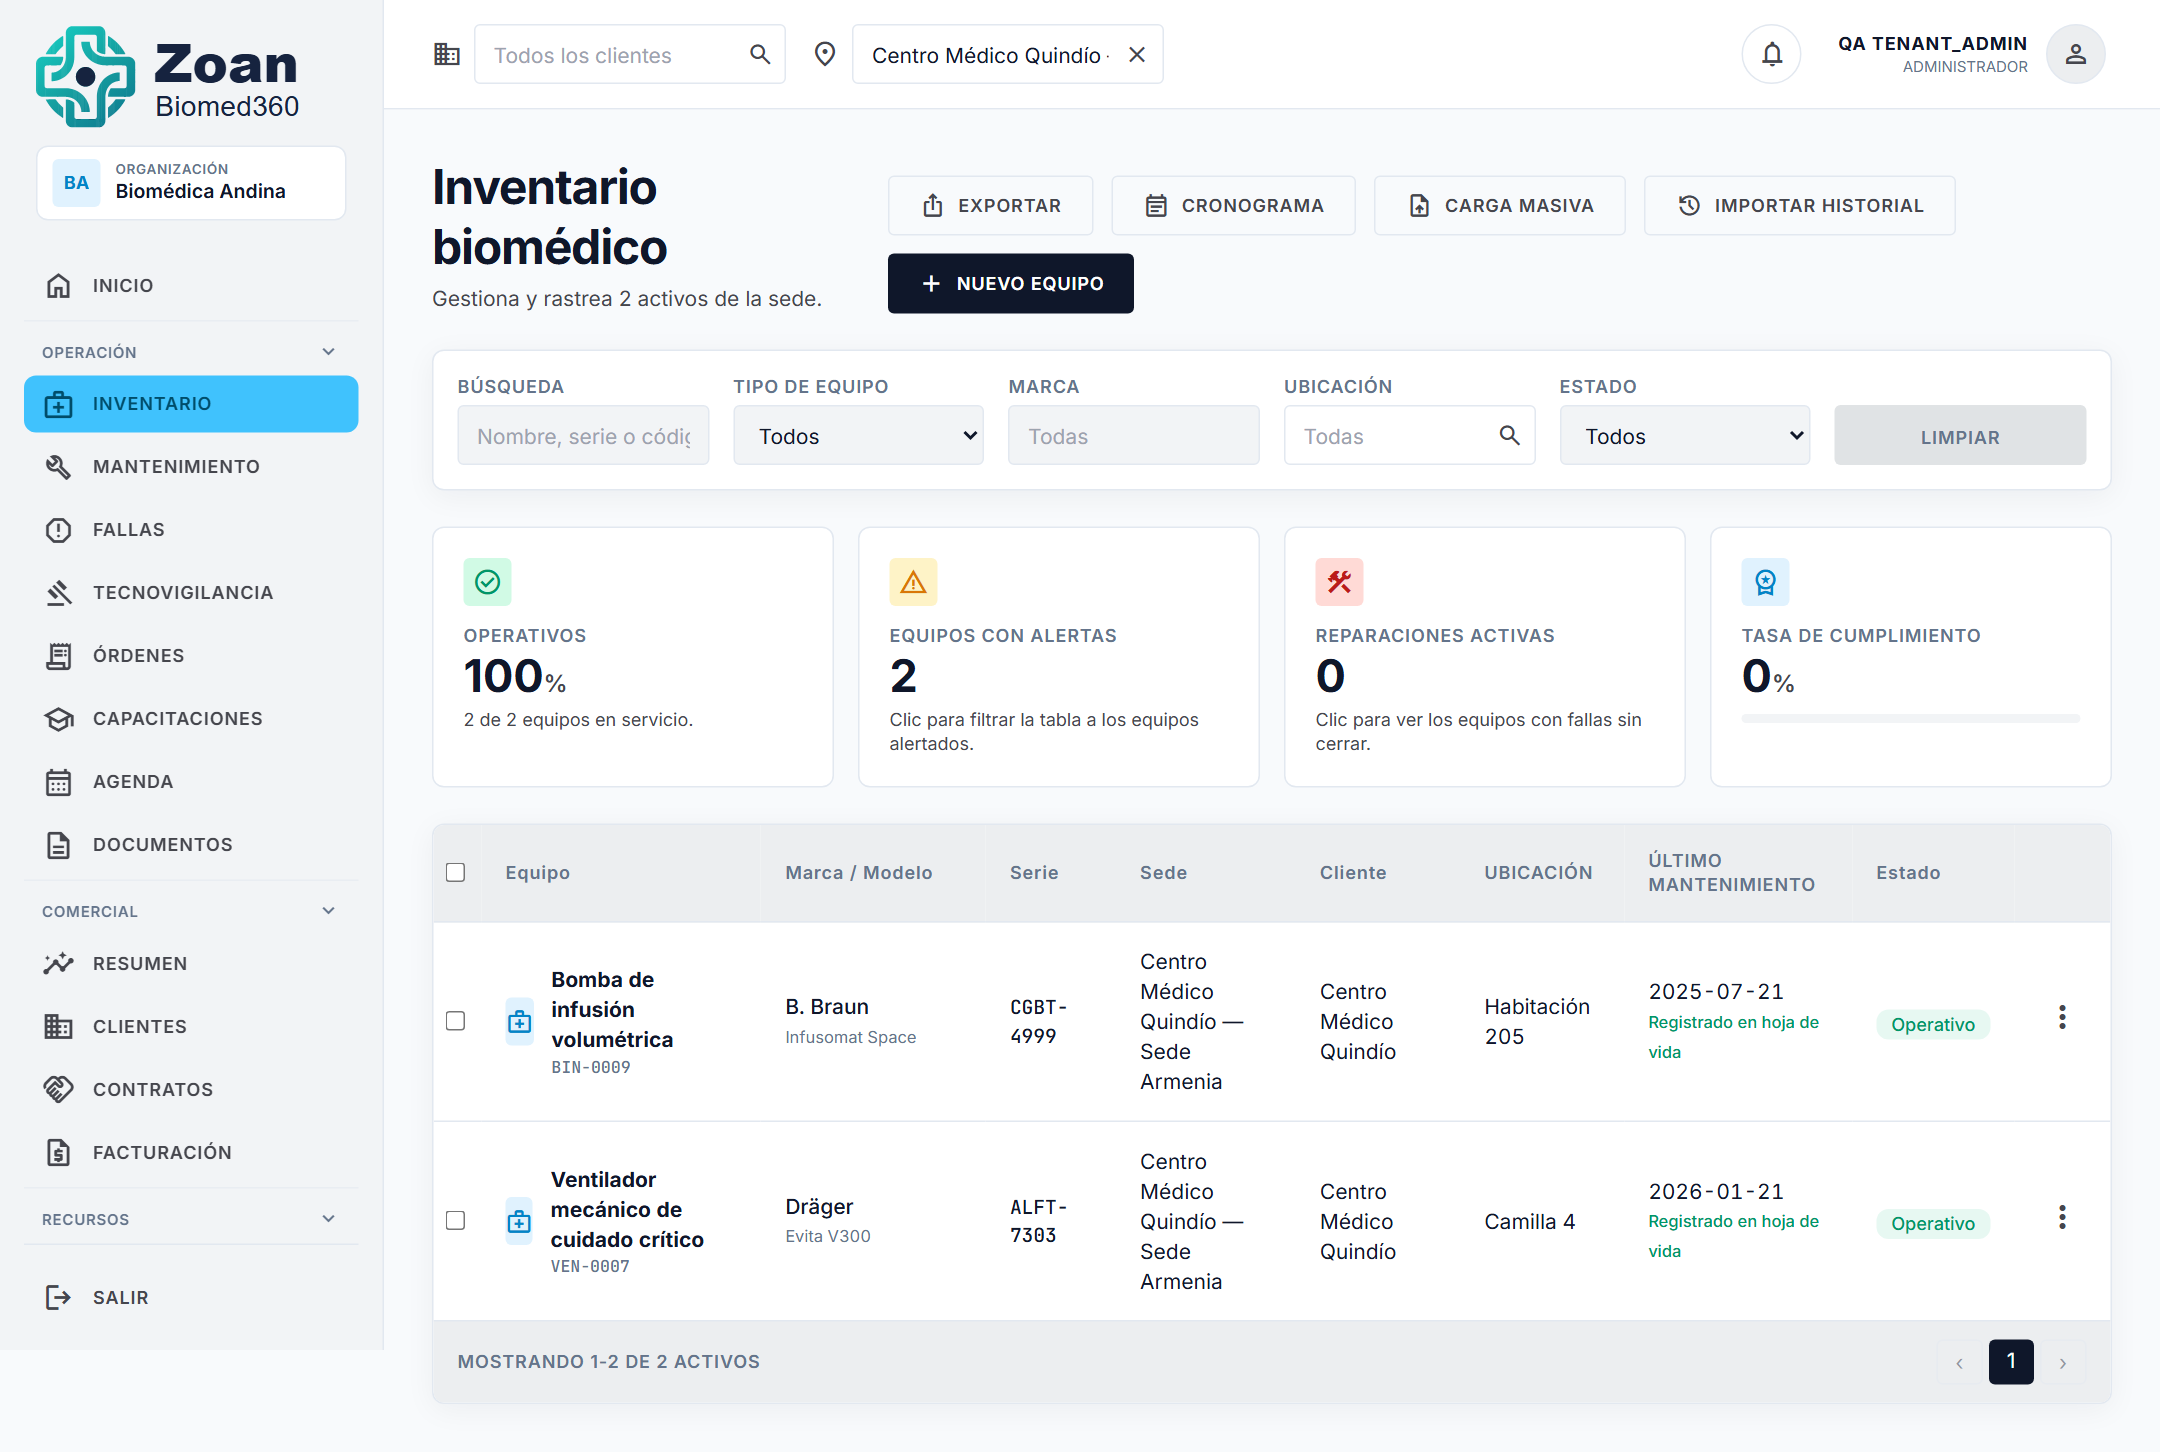Click the green check icon on Operativos card
2160x1452 pixels.
487,582
